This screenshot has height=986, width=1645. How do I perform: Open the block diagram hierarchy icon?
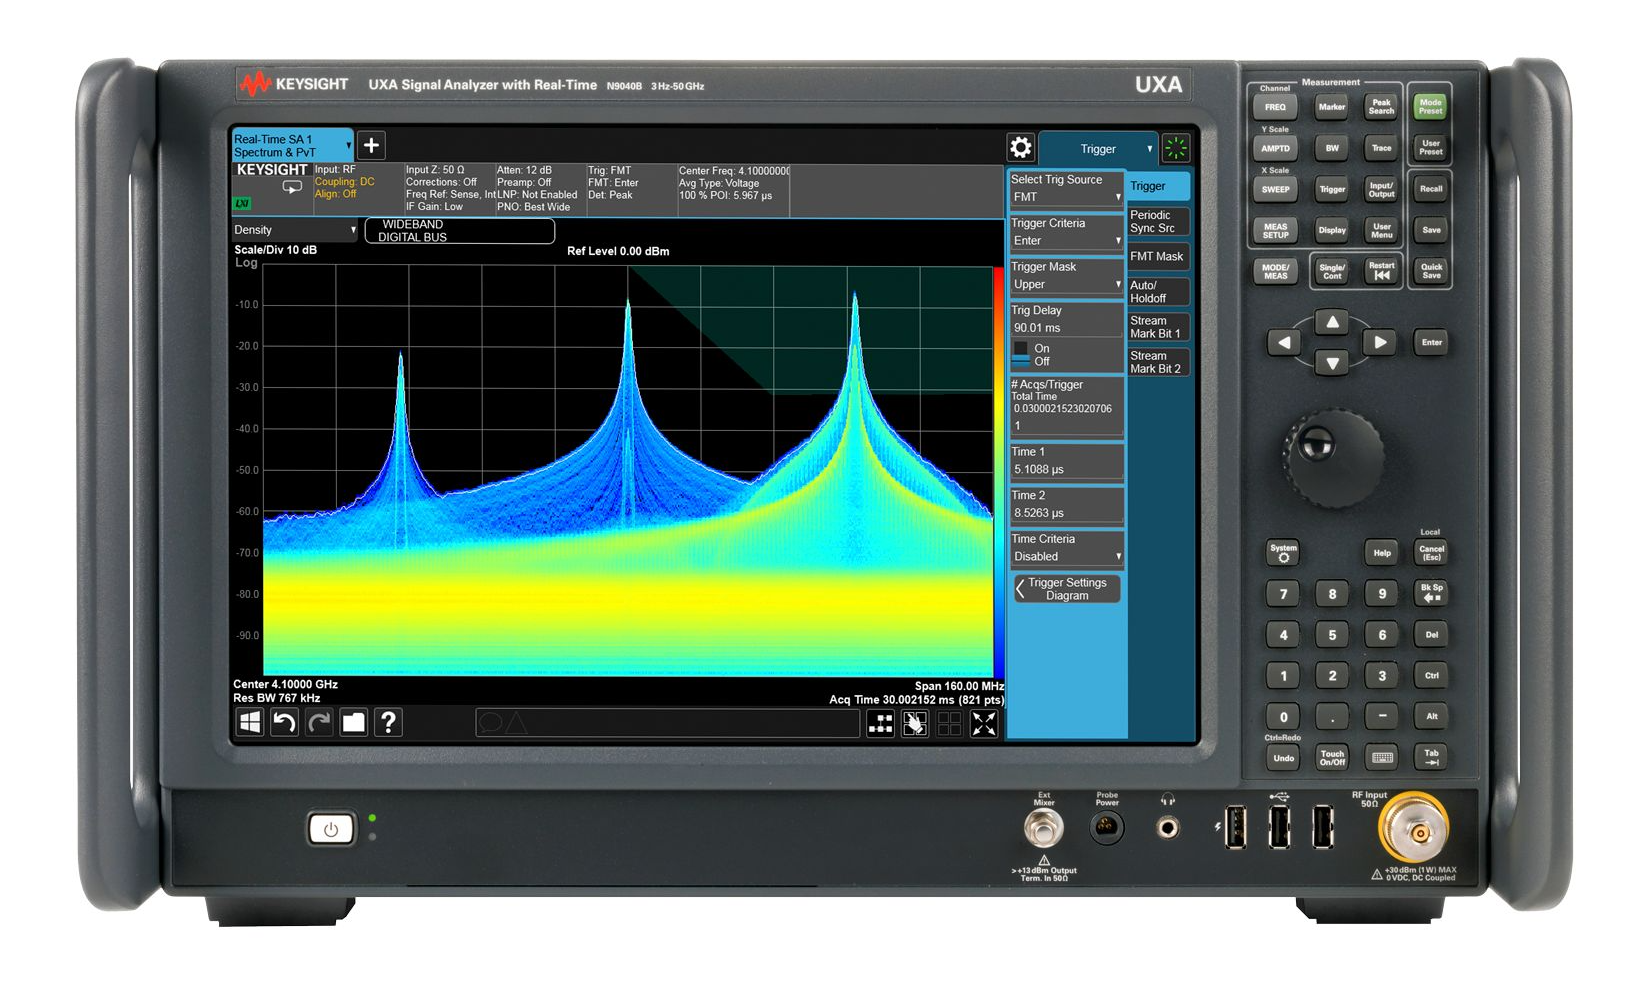(x=880, y=724)
